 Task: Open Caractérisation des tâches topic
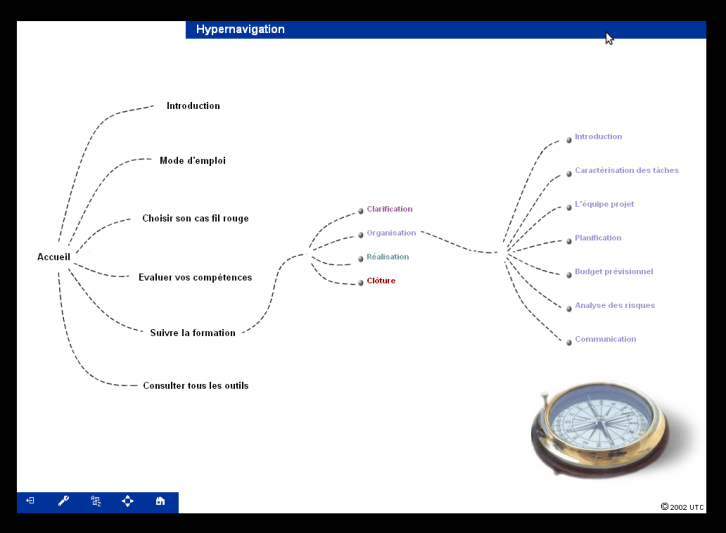626,170
